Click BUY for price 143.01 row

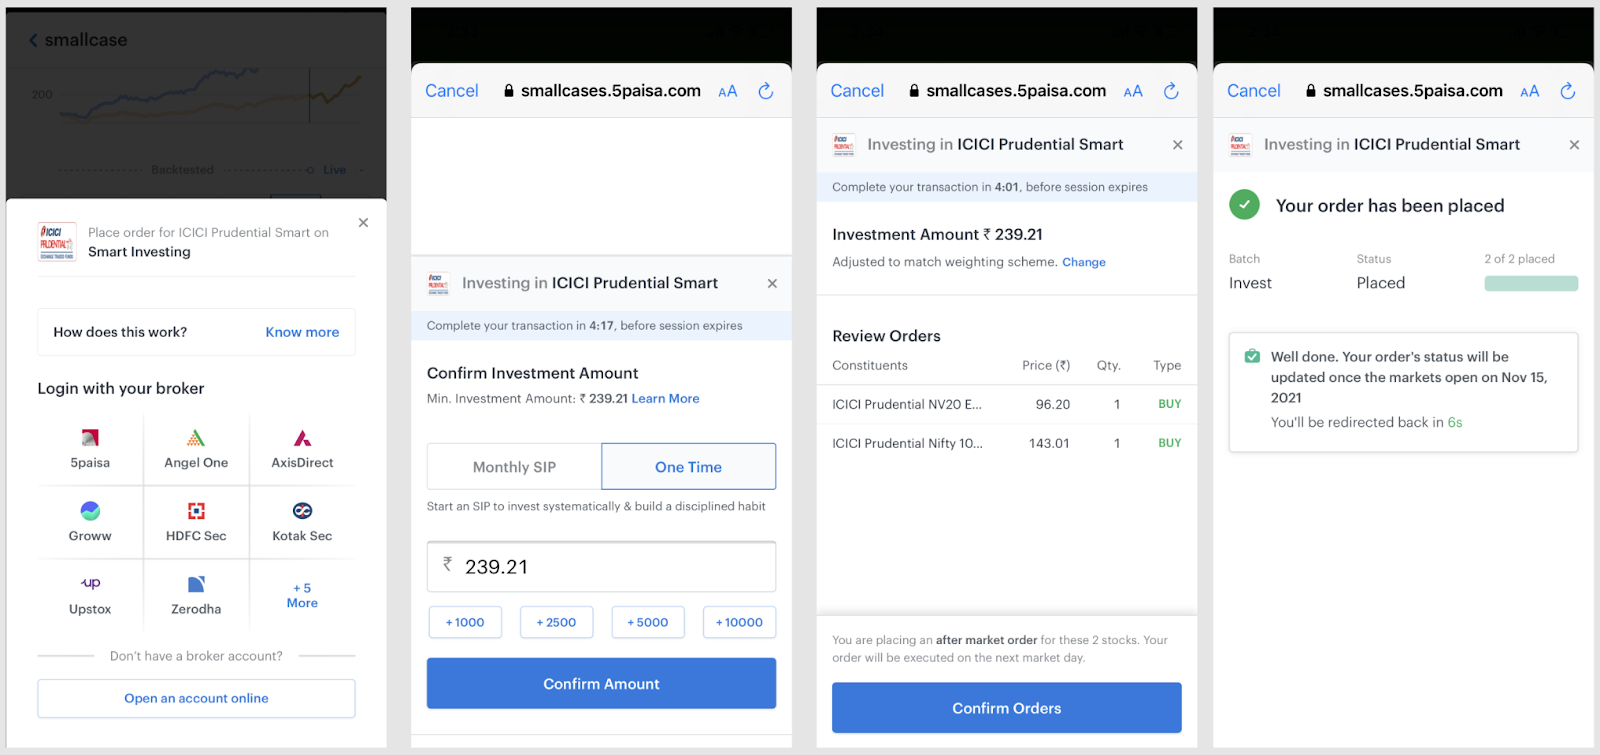click(x=1170, y=443)
